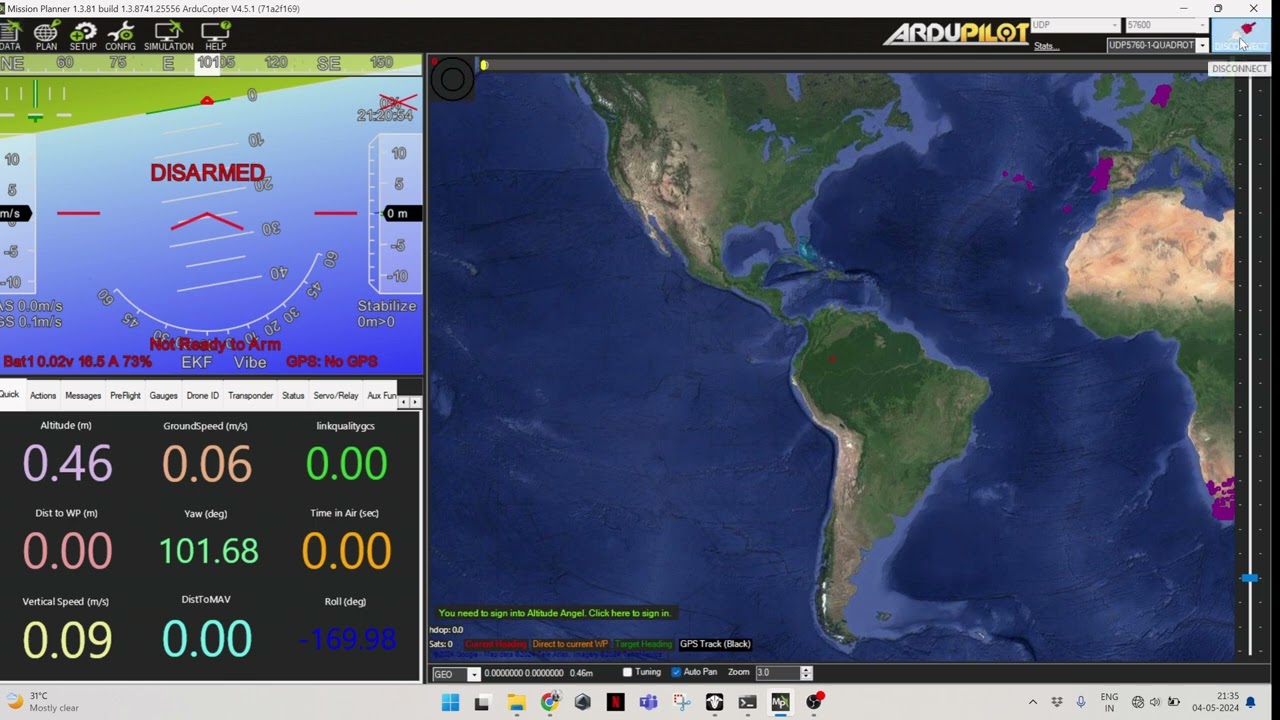Screen dimensions: 1280x720
Task: Open the SETUP screen
Action: pyautogui.click(x=83, y=37)
